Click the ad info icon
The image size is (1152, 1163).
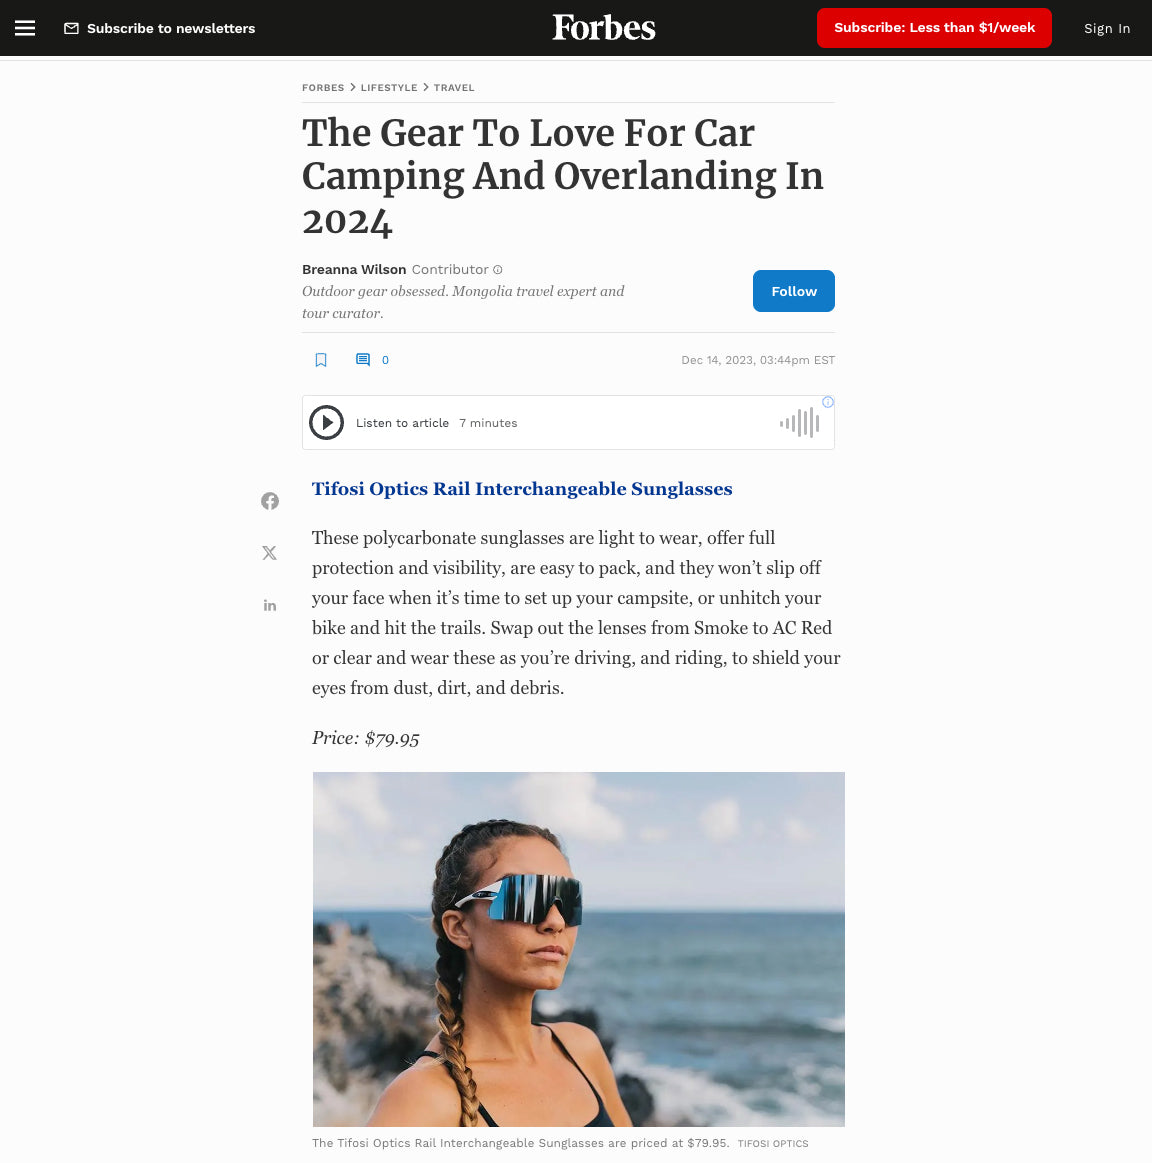pyautogui.click(x=828, y=402)
